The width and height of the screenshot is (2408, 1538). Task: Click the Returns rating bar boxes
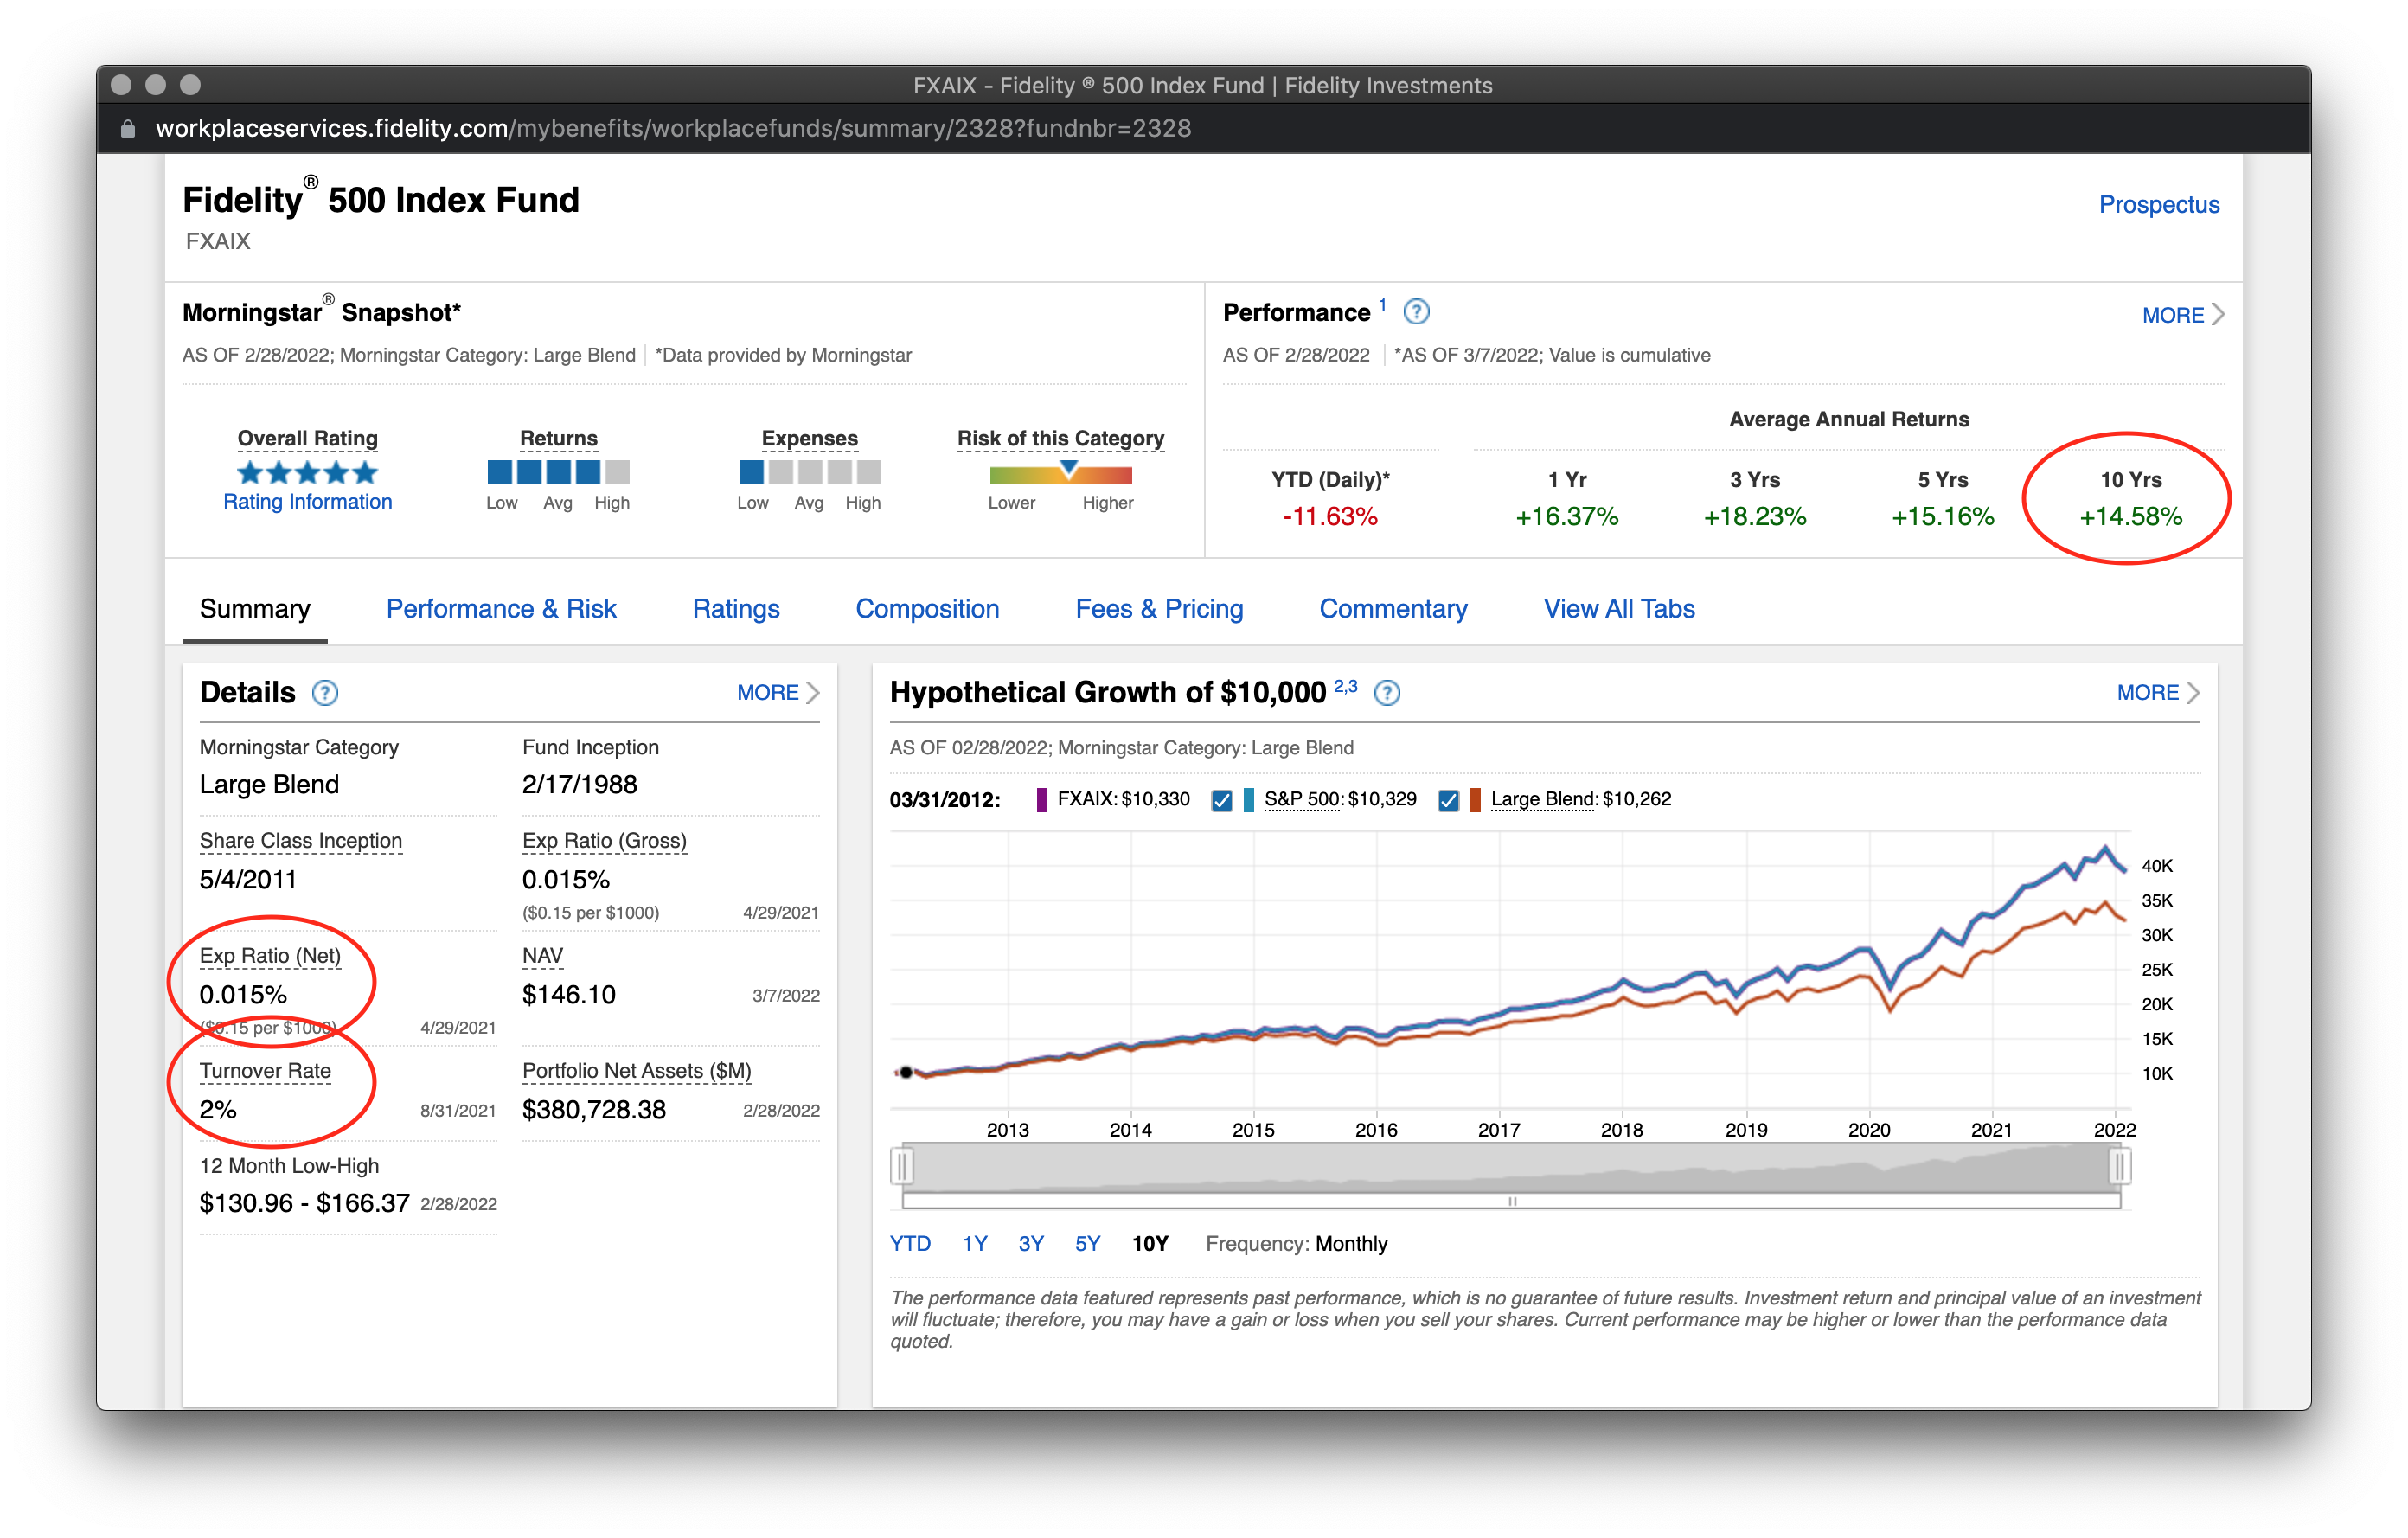[558, 472]
